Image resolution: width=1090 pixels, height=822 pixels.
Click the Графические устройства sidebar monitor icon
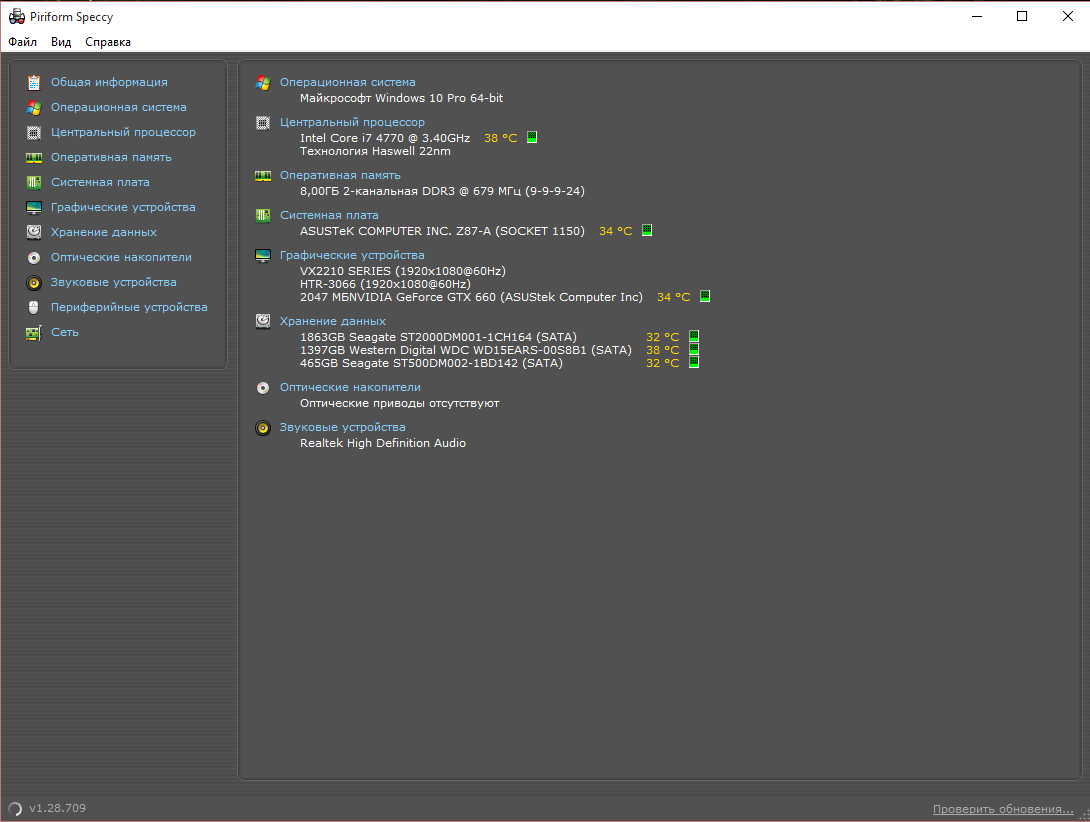[x=33, y=207]
